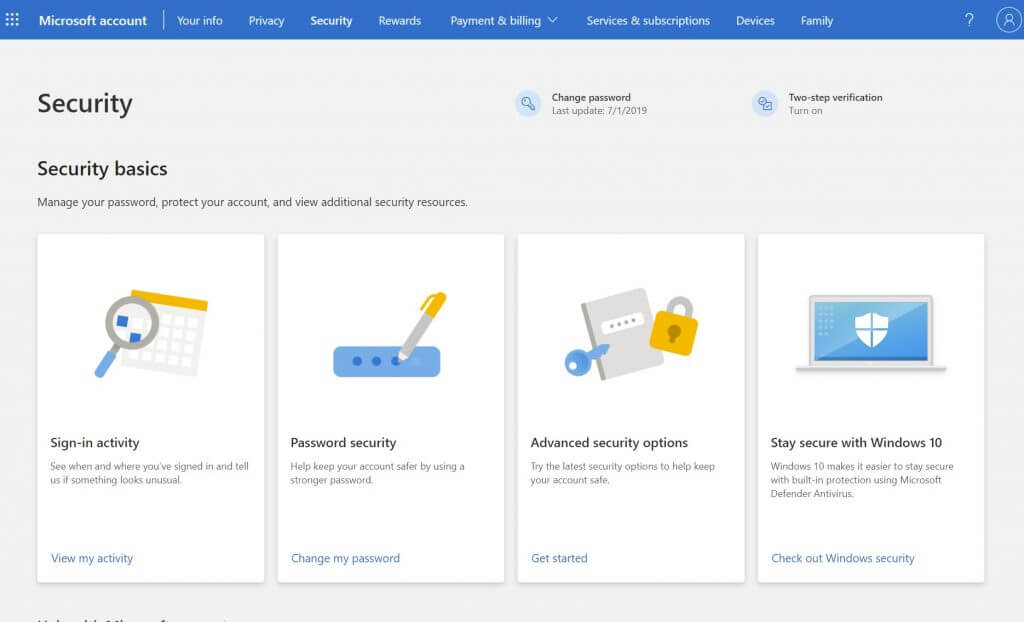
Task: Open the Rewards tab
Action: pyautogui.click(x=400, y=20)
